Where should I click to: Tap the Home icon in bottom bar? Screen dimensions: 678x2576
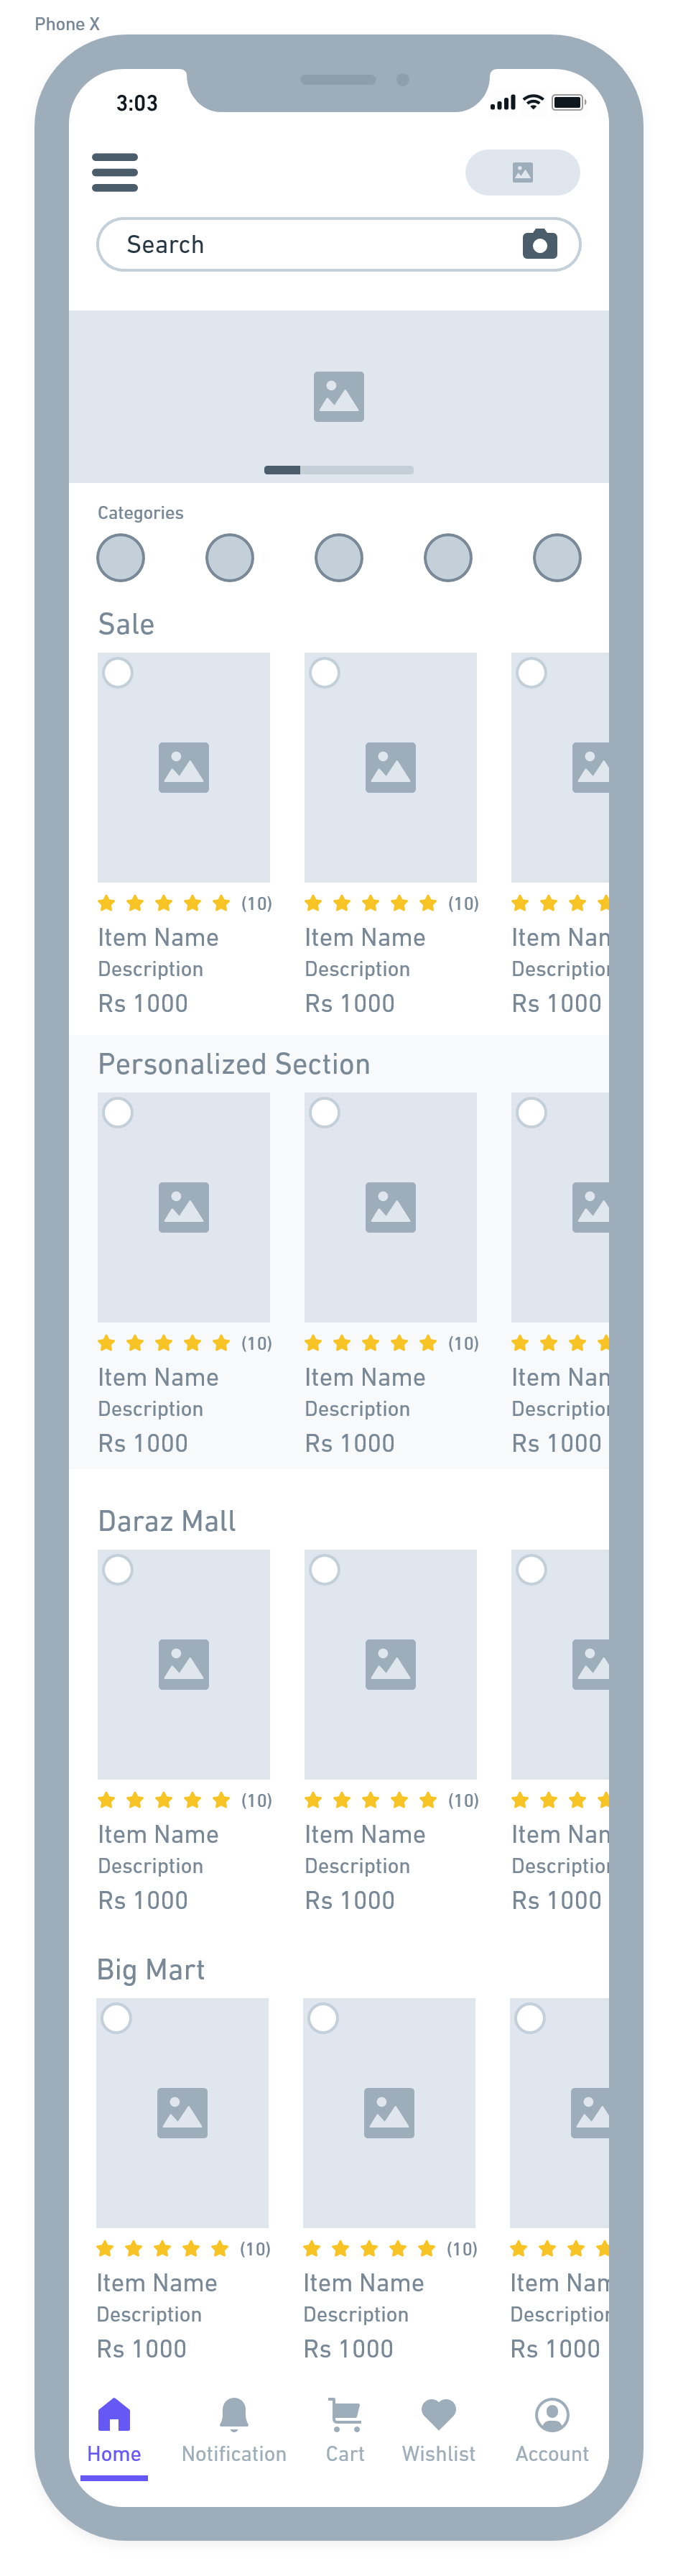[114, 2415]
